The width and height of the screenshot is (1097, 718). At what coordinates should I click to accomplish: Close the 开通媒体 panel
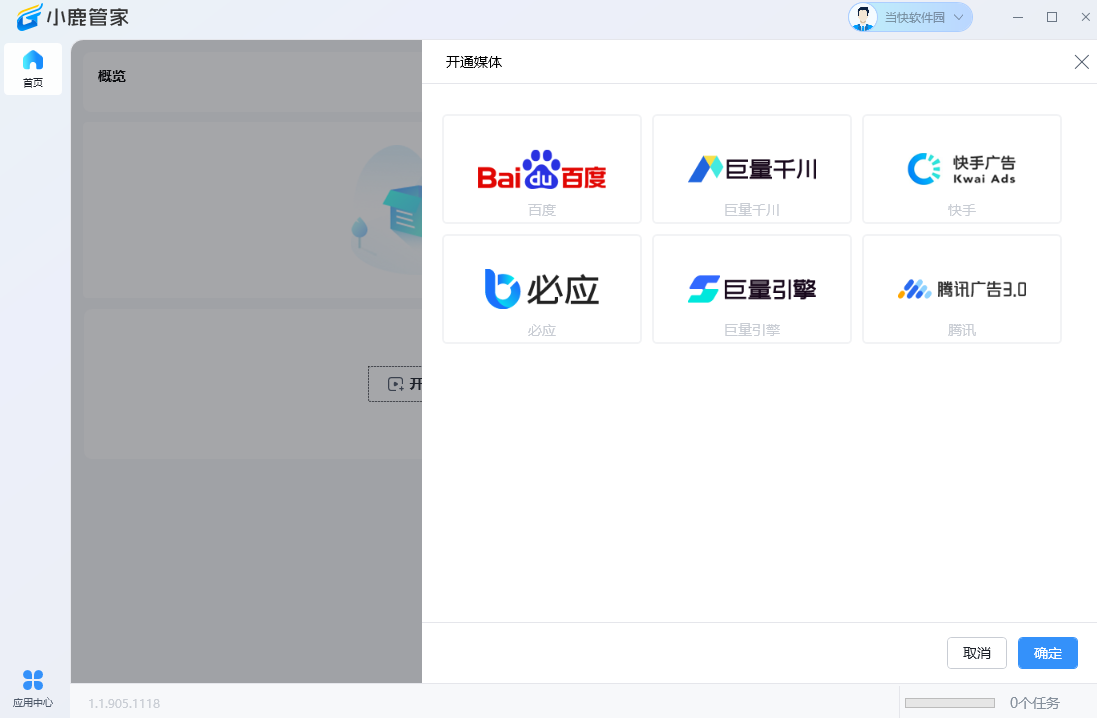click(x=1081, y=62)
